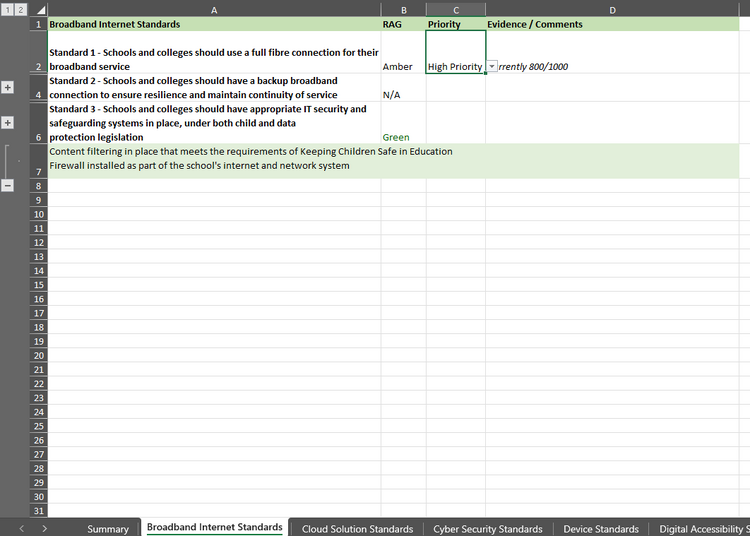Image resolution: width=750 pixels, height=536 pixels.
Task: Select the Amber RAG cell
Action: tap(403, 52)
